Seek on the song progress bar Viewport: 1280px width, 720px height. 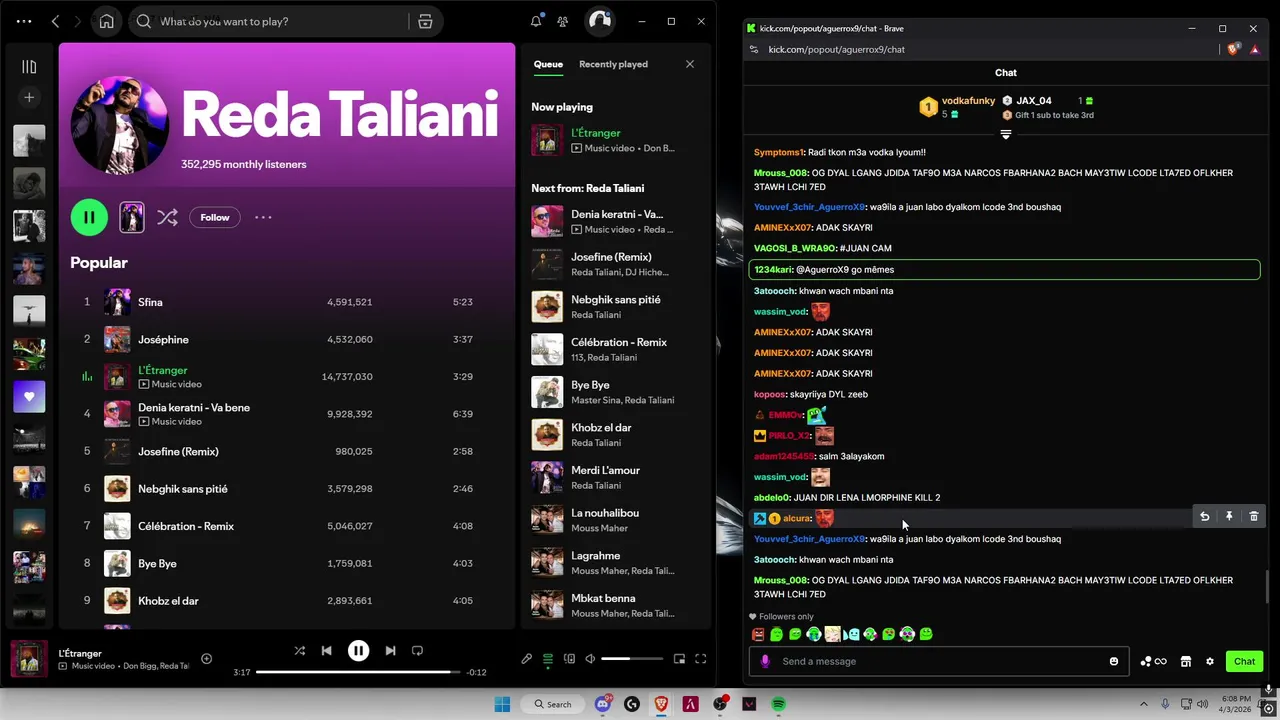[x=358, y=672]
